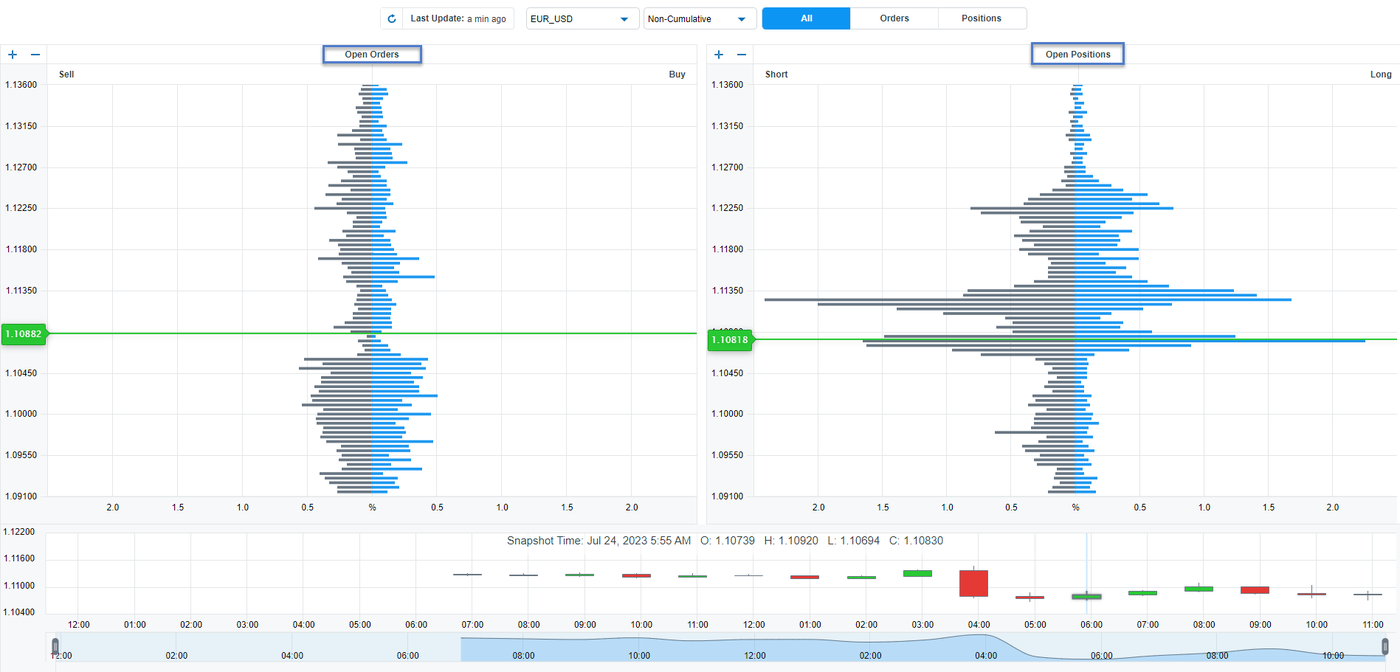Grab the right handle of the time range slider

pos(1386,646)
